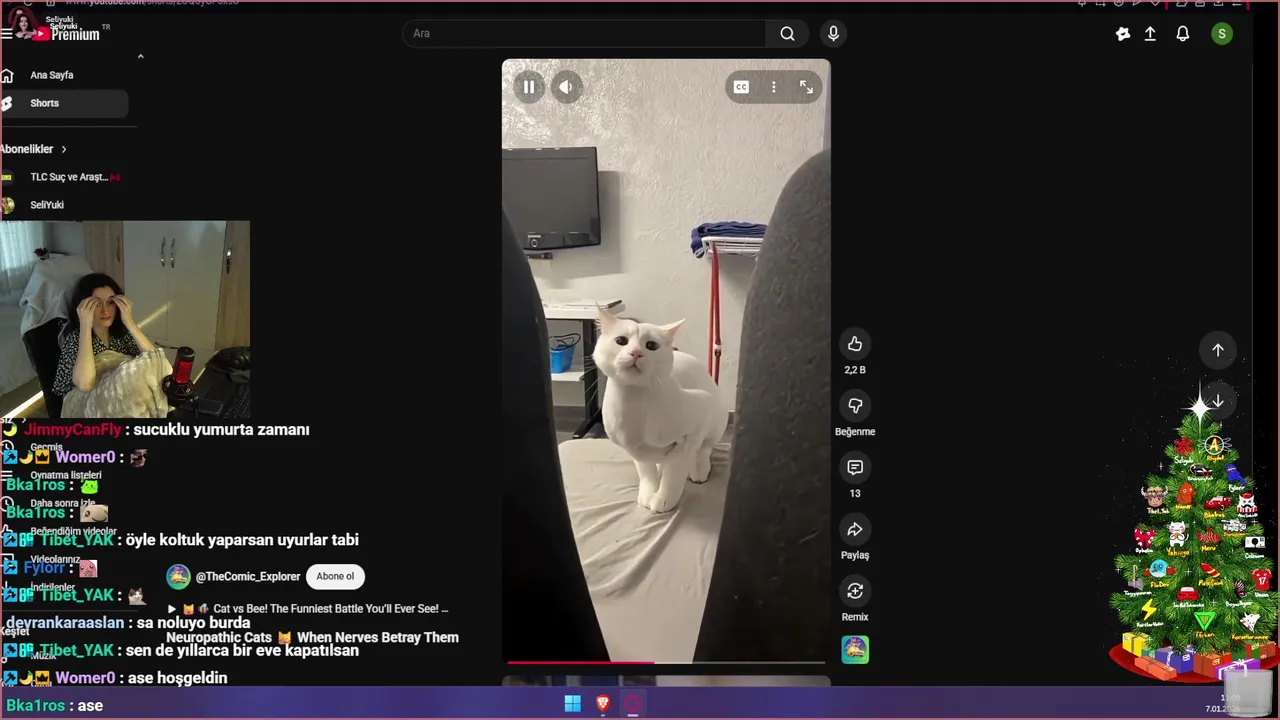The image size is (1280, 720).
Task: Click chat message 'sucuklu yumurta zamanı'
Action: [x=221, y=429]
